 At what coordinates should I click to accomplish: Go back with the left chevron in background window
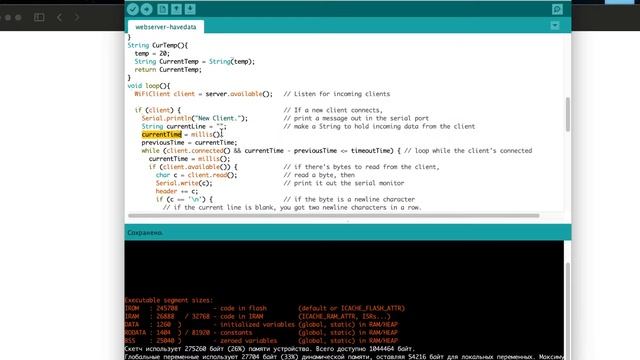point(60,17)
